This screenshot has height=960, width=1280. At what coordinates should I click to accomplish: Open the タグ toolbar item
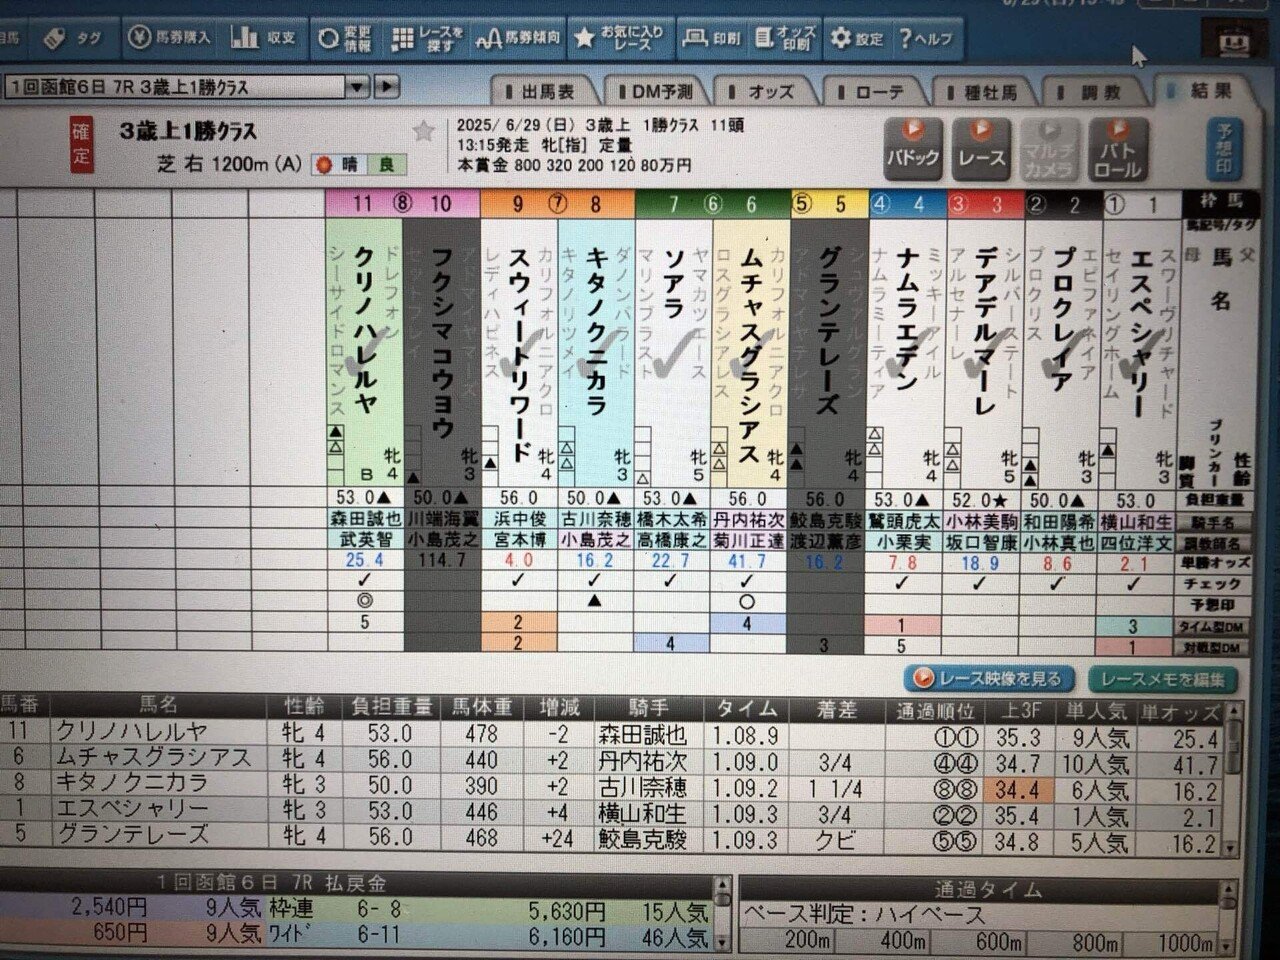coord(75,38)
